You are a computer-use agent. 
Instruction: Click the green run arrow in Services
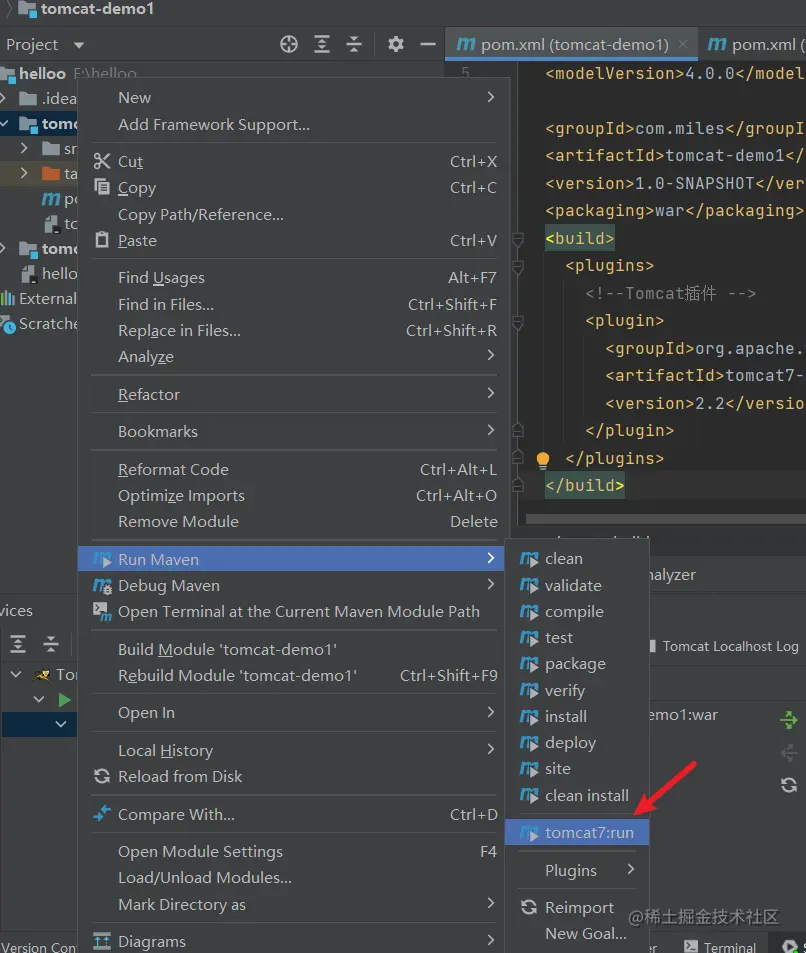pyautogui.click(x=64, y=700)
